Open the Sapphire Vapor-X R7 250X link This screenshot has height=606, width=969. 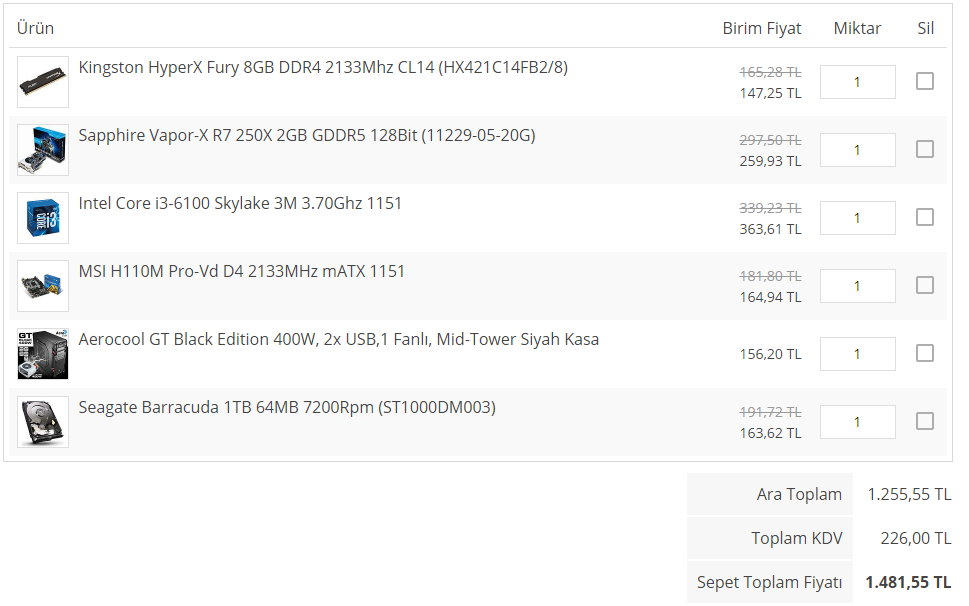click(x=307, y=136)
